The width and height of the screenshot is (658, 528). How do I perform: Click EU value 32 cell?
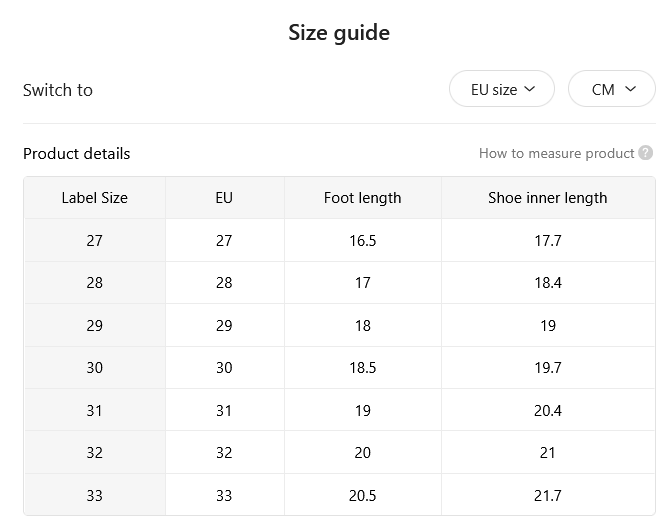click(224, 452)
